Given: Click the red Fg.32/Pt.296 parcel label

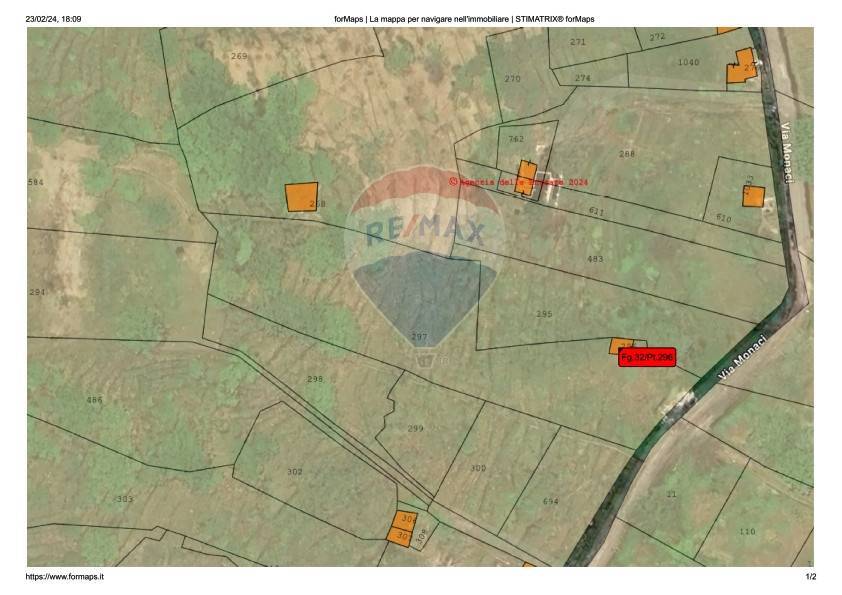Looking at the screenshot, I should [647, 358].
